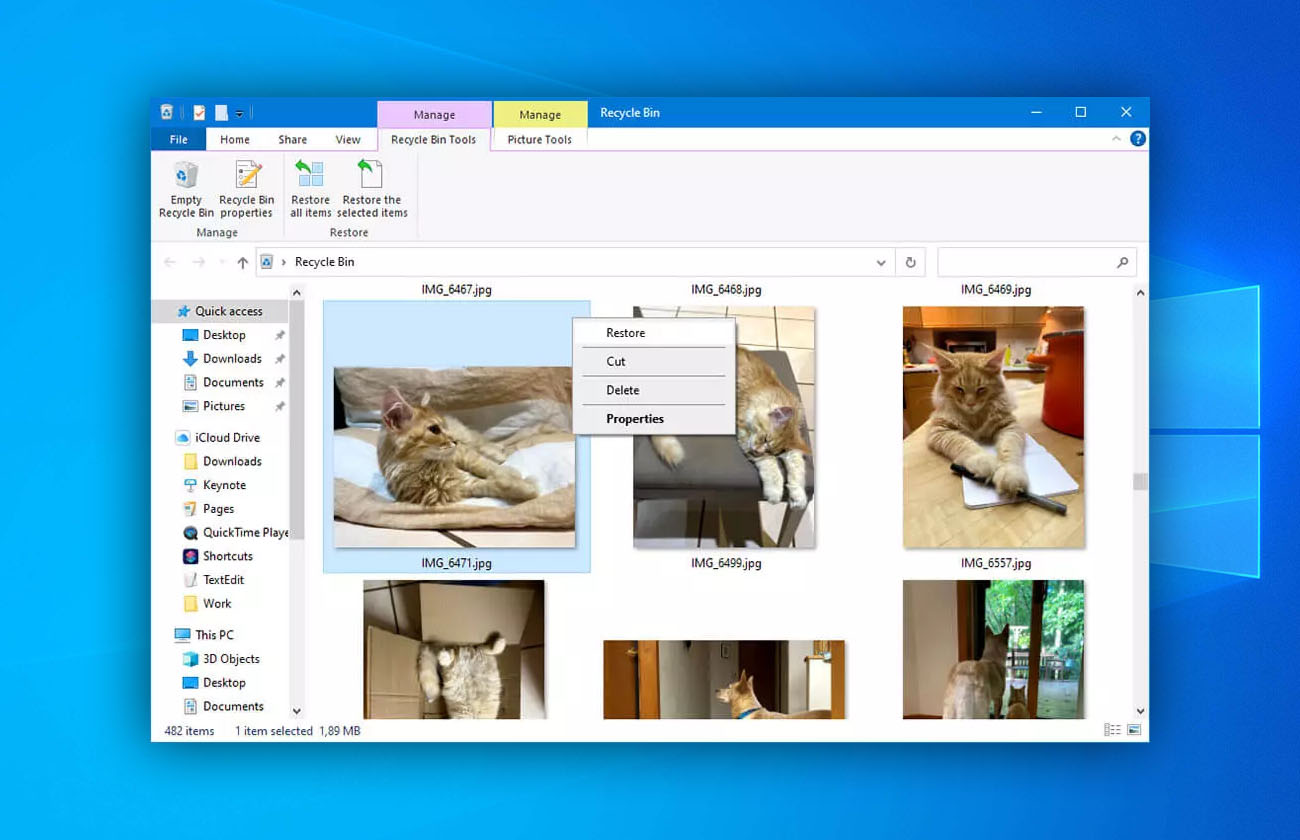Open the iCloud Drive sidebar entry
This screenshot has height=840, width=1300.
click(x=228, y=437)
